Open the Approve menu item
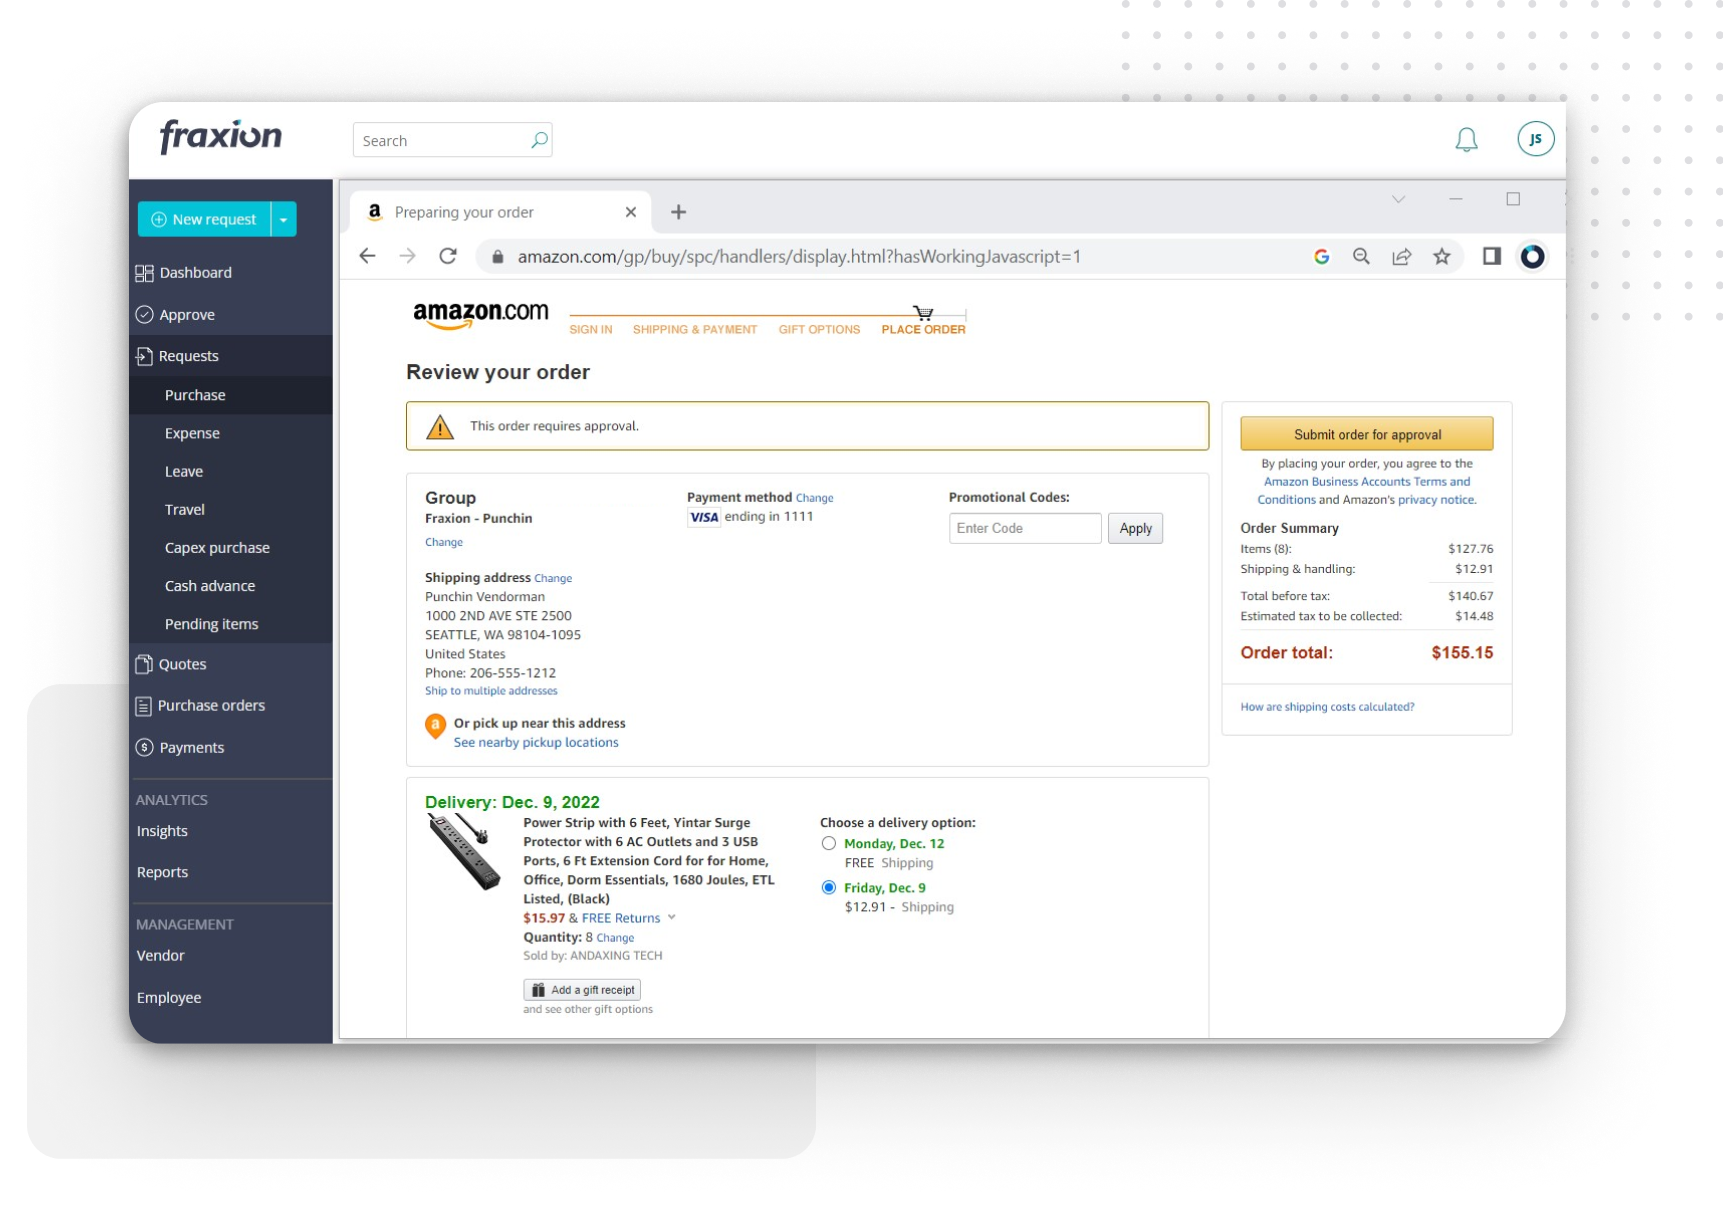This screenshot has height=1210, width=1723. [187, 315]
